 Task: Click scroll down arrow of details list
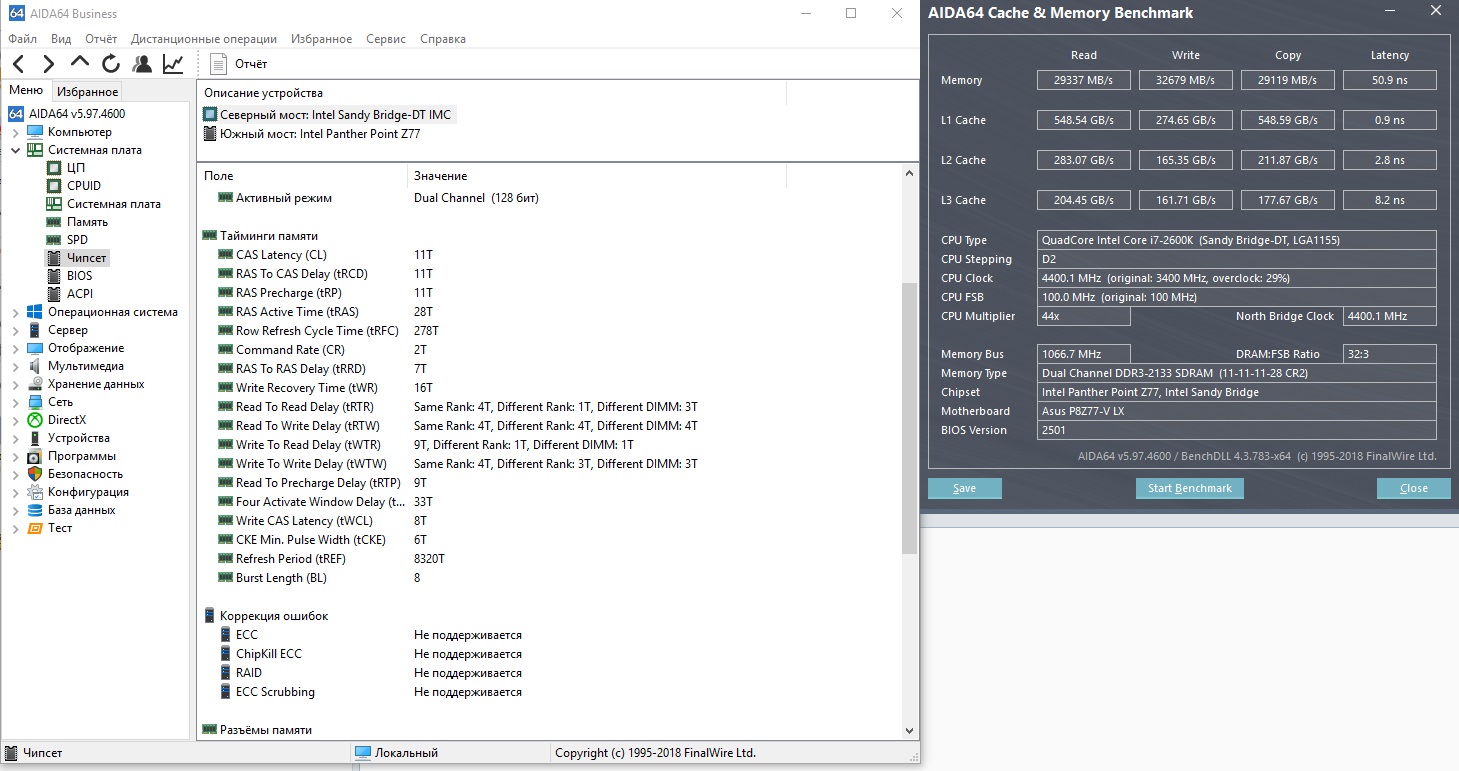point(909,731)
